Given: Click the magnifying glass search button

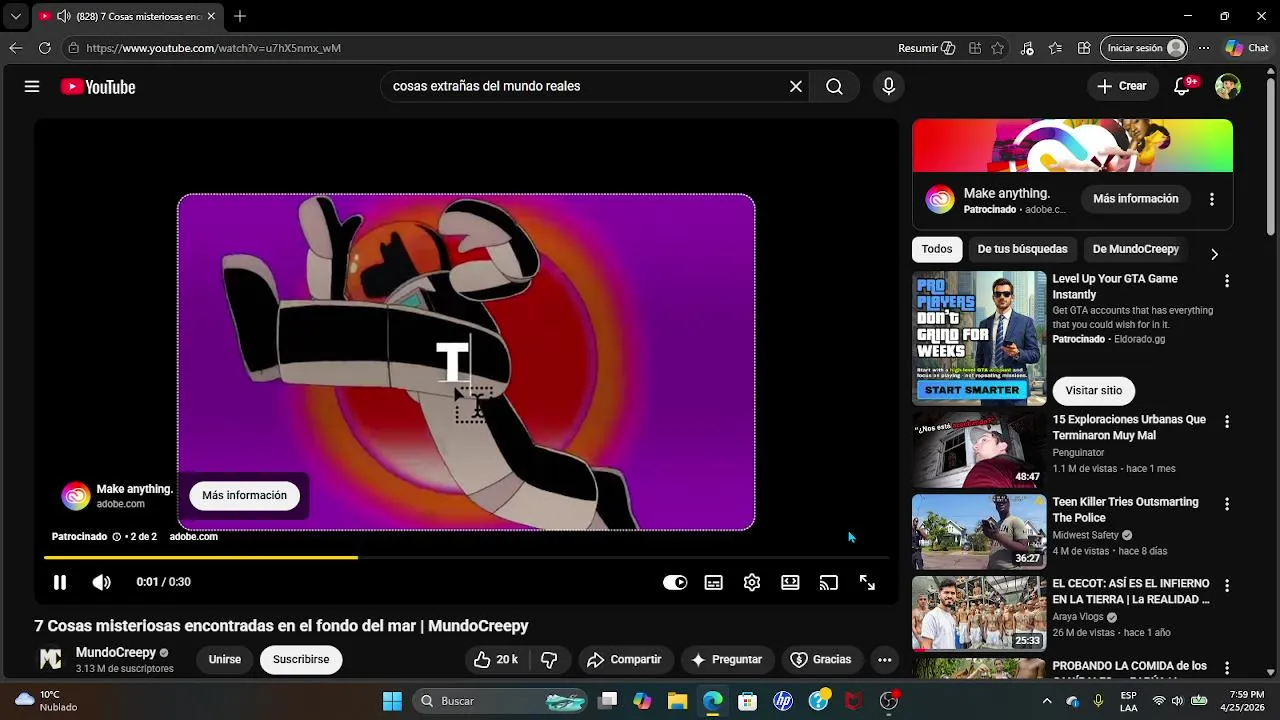Looking at the screenshot, I should 834,87.
